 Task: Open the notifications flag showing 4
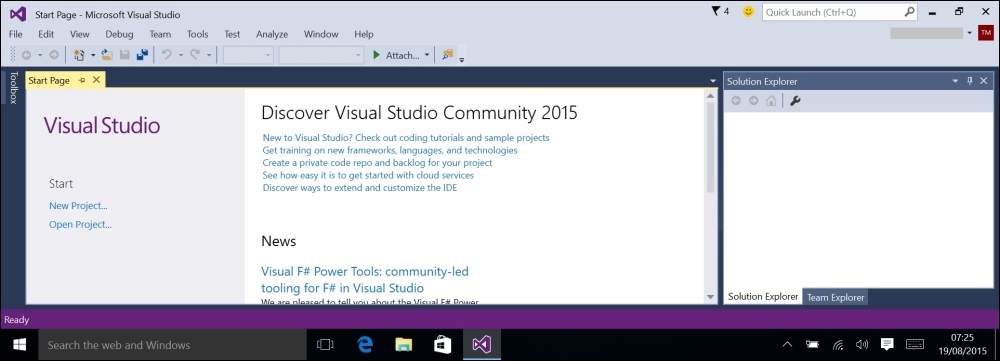point(719,11)
